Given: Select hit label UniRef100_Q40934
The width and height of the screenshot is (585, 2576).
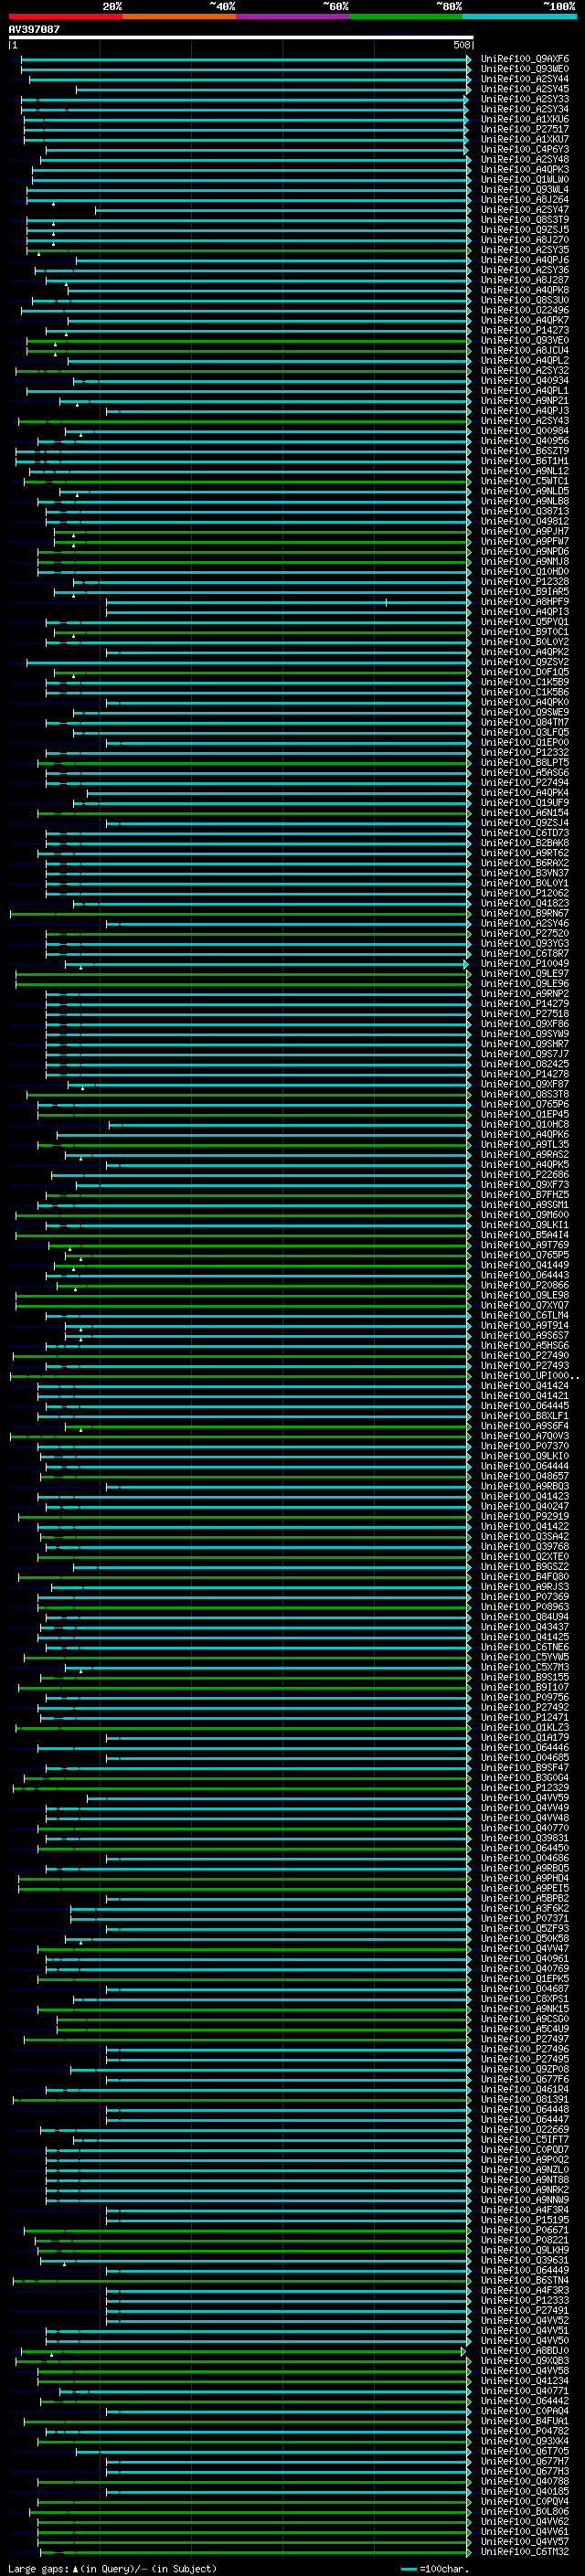Looking at the screenshot, I should tap(525, 380).
